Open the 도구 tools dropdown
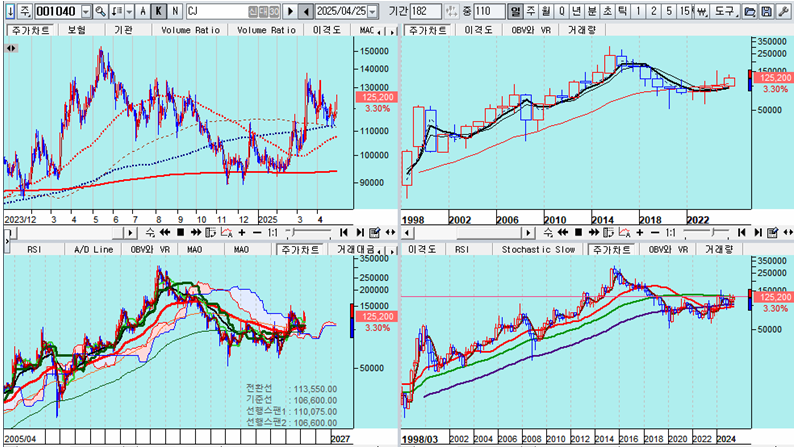Screen dimensions: 796x448 [725, 11]
